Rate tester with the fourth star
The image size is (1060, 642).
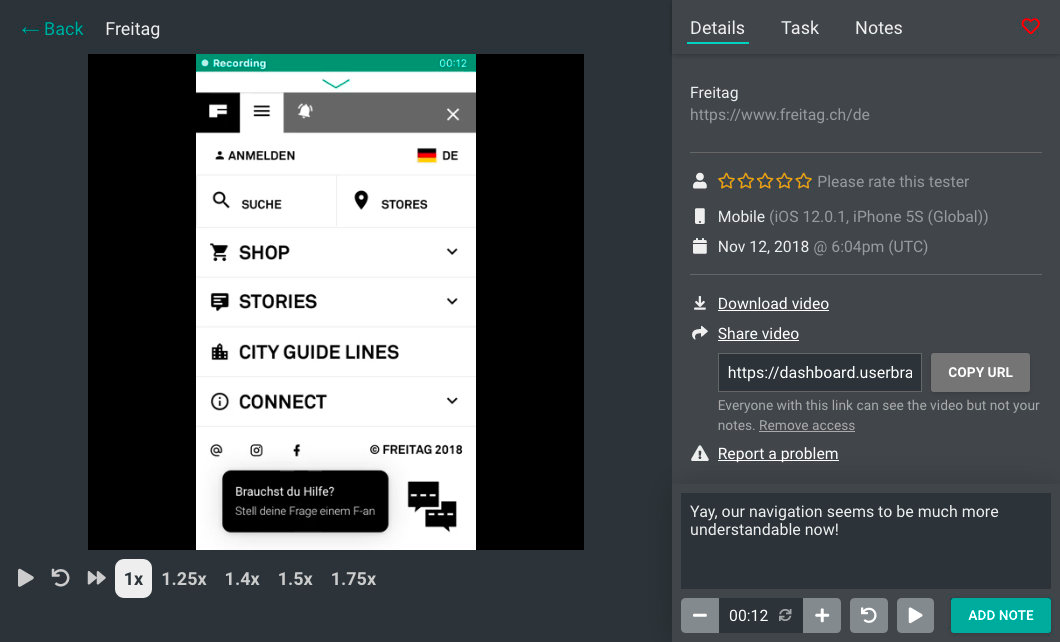point(784,181)
